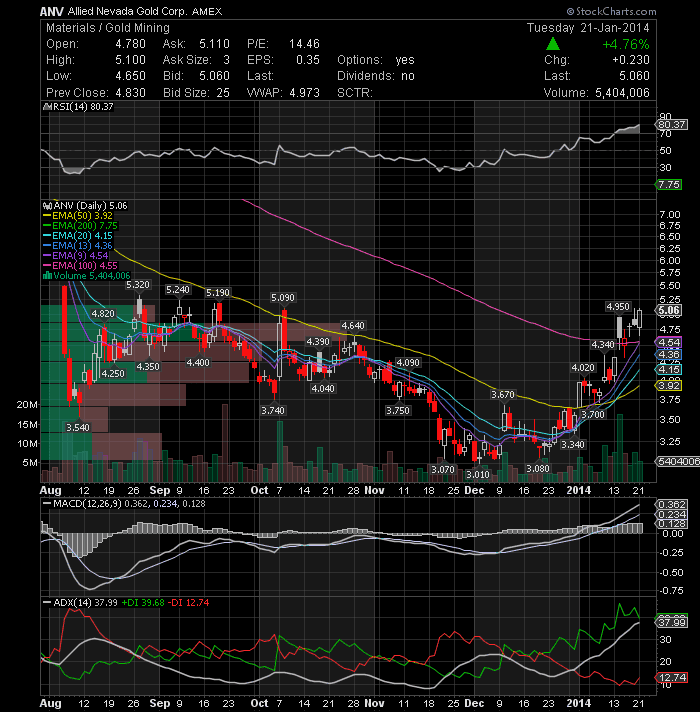Click the red 12.74 ADX axis tag
The height and width of the screenshot is (712, 700).
672,677
